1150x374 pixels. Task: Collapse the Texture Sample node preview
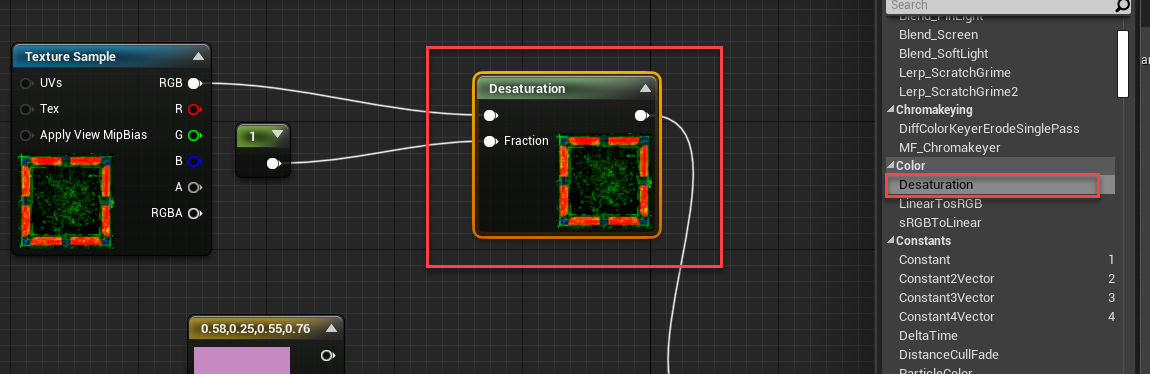coord(198,56)
